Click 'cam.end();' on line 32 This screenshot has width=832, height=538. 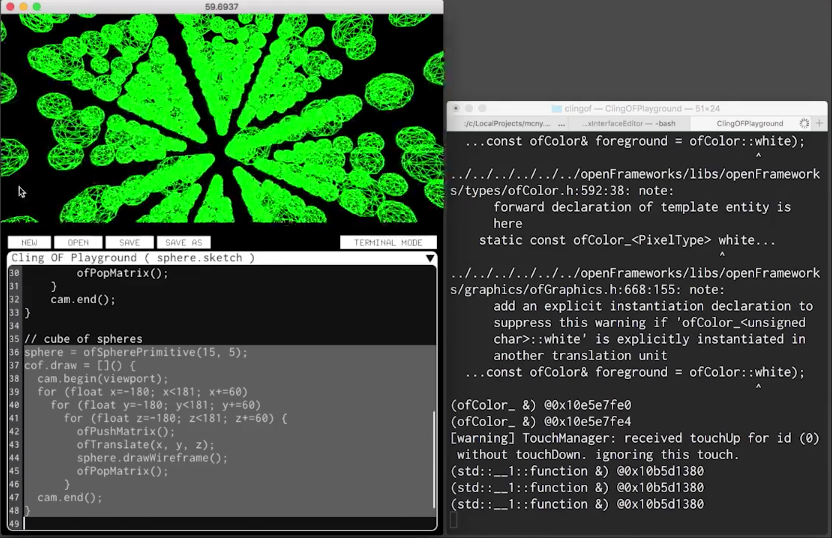click(x=83, y=299)
